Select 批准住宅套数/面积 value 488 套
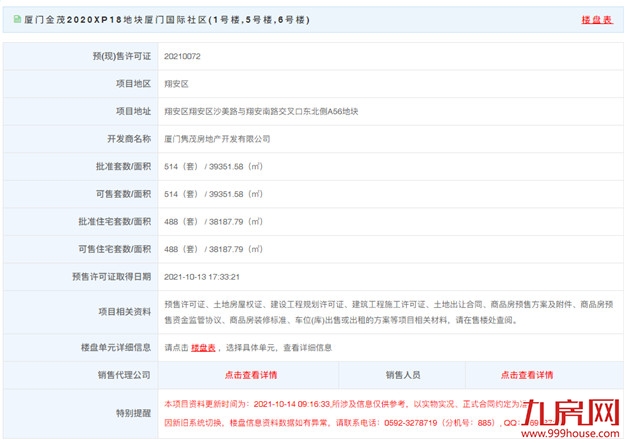The image size is (625, 443). tap(213, 221)
